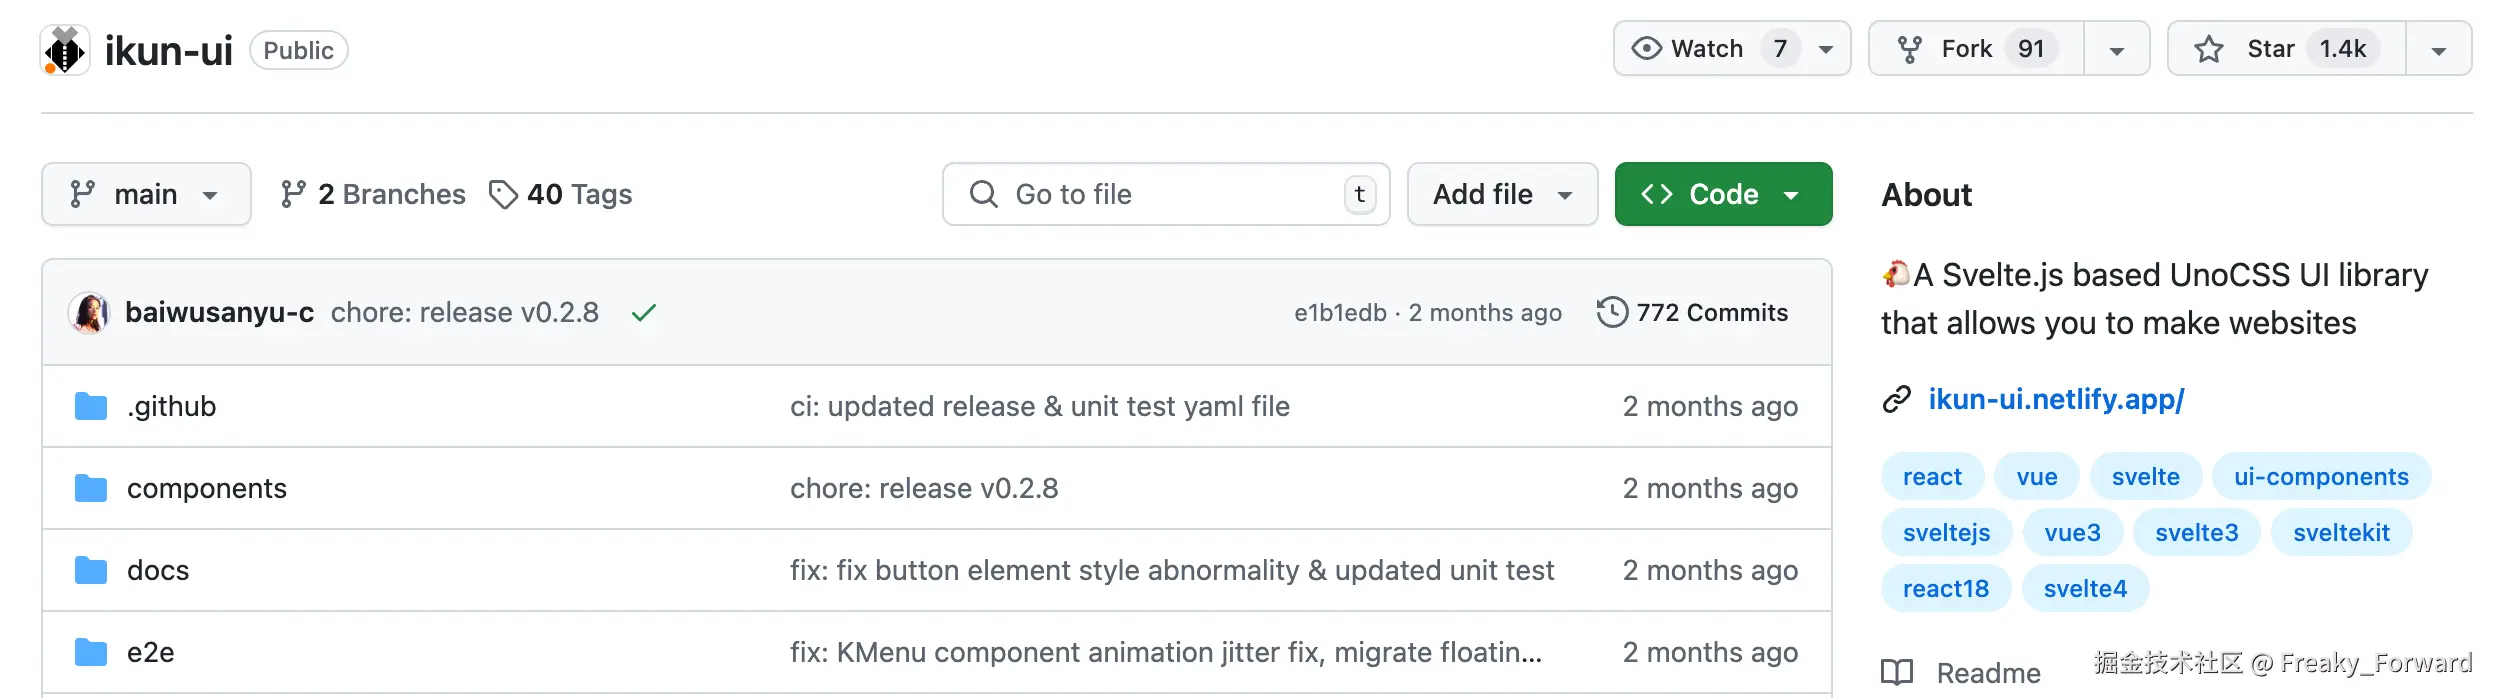Click the star icon to star repository

point(2208,49)
